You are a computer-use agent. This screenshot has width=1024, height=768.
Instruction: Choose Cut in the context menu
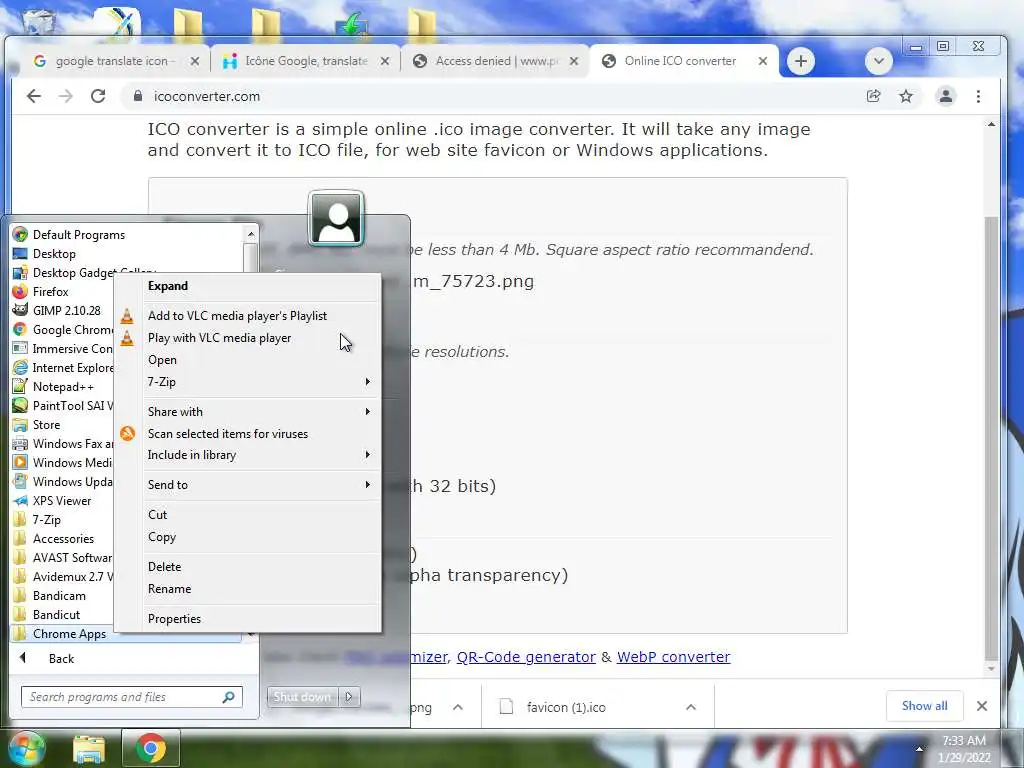(x=248, y=515)
